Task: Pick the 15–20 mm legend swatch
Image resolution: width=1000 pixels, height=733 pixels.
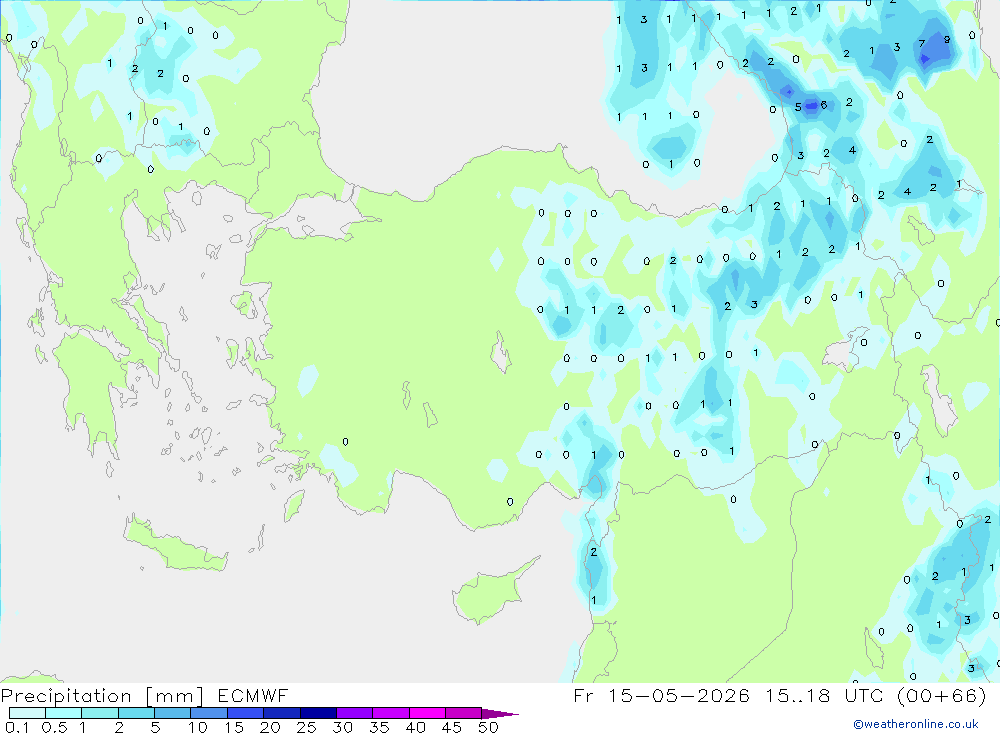Action: [246, 713]
